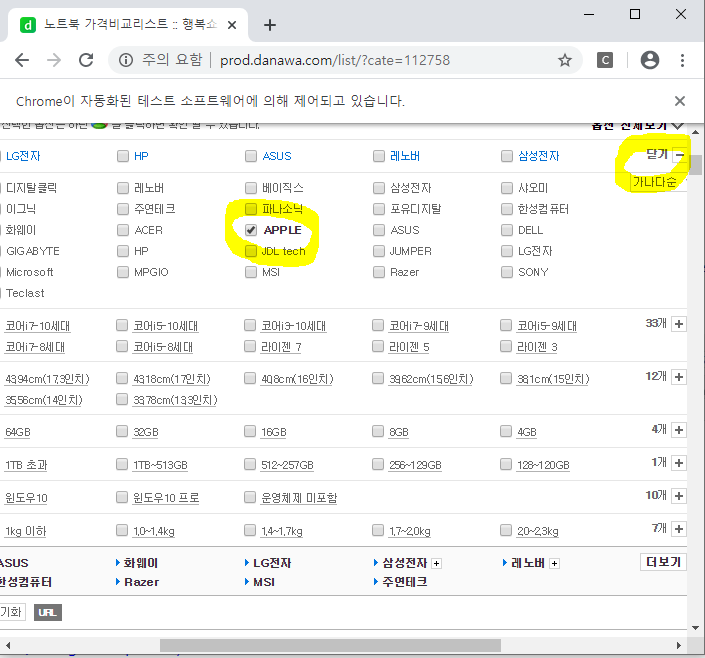Click the horizontal scrollbar thumb

(x=330, y=645)
